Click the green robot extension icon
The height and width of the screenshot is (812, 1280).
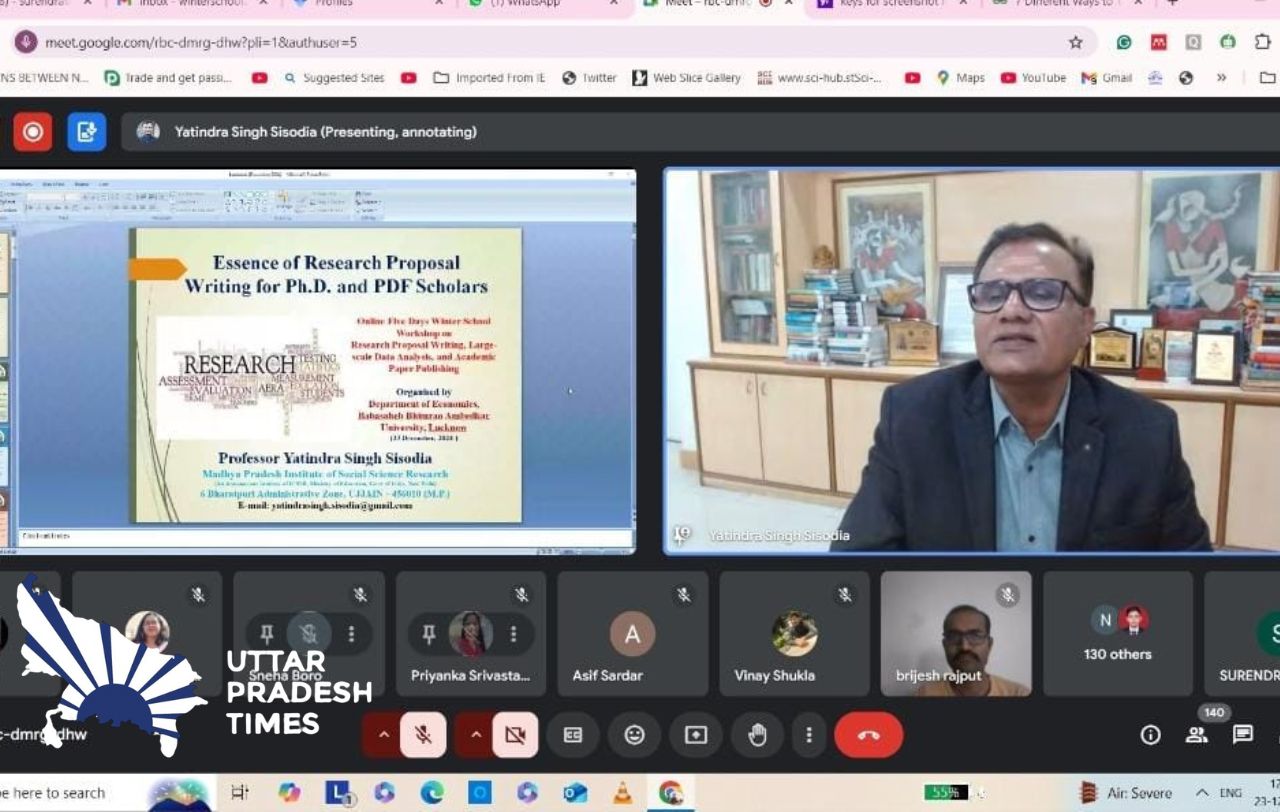(x=1229, y=42)
